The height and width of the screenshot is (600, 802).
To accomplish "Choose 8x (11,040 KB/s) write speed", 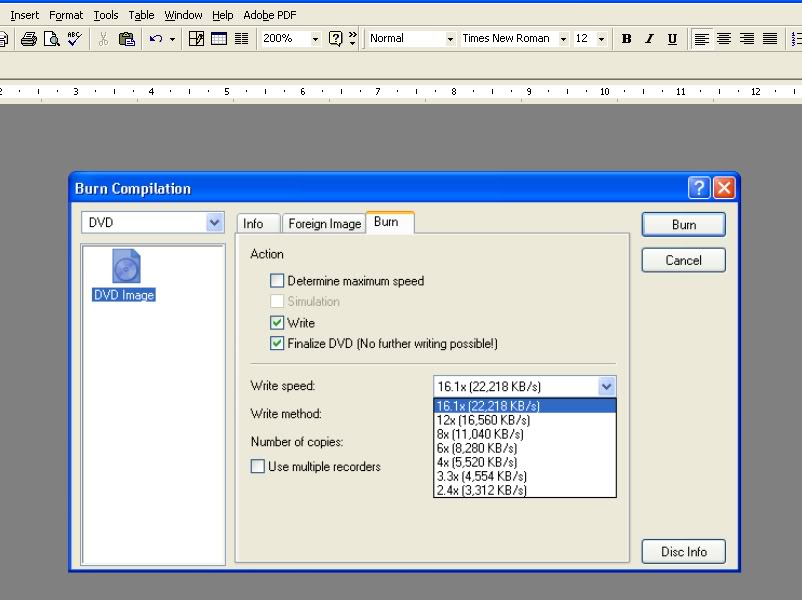I will (480, 434).
